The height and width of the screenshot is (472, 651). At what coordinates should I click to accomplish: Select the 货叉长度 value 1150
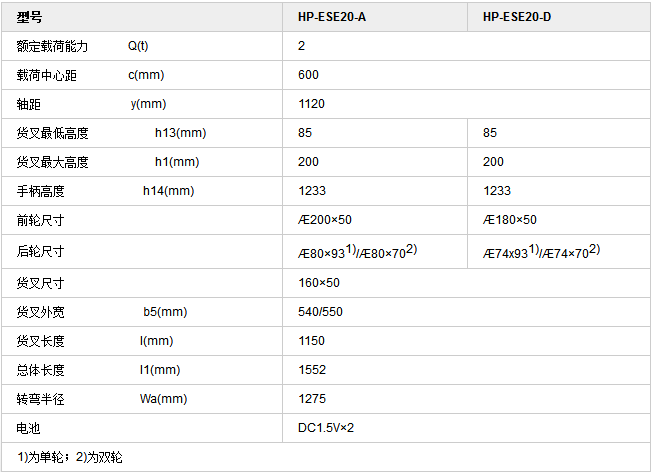[312, 341]
